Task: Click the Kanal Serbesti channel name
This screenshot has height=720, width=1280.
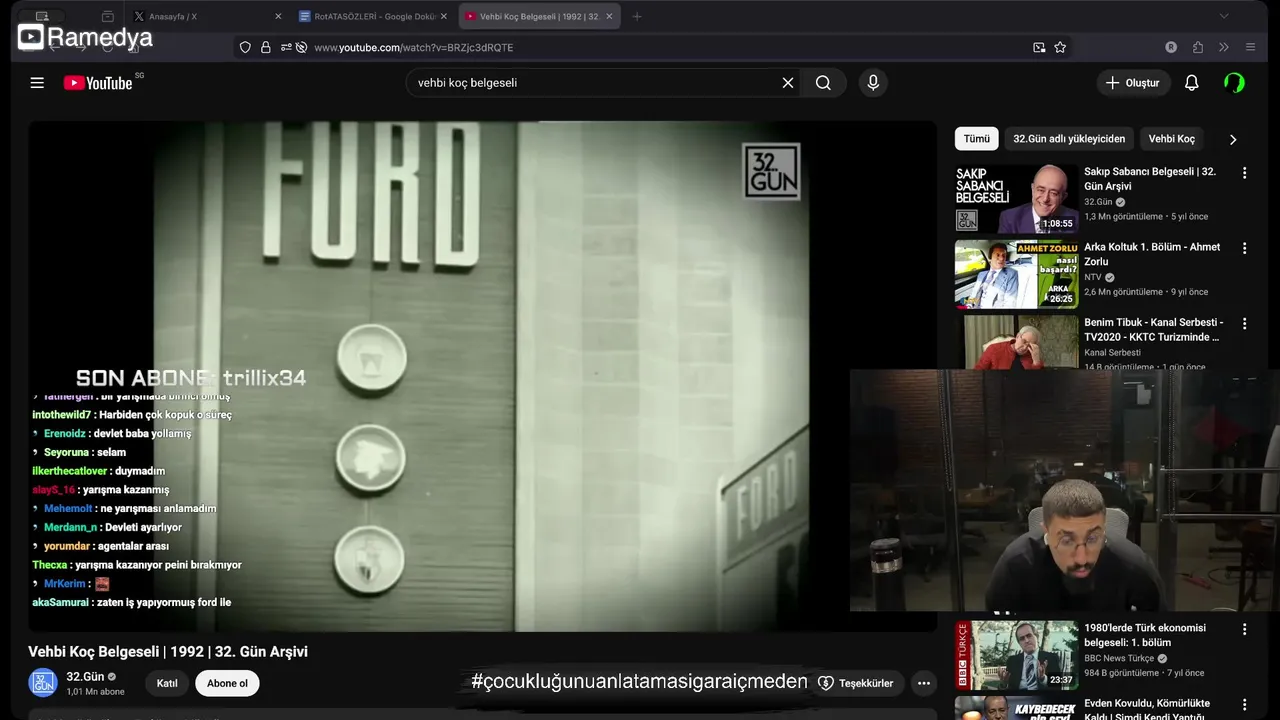Action: [x=1112, y=352]
